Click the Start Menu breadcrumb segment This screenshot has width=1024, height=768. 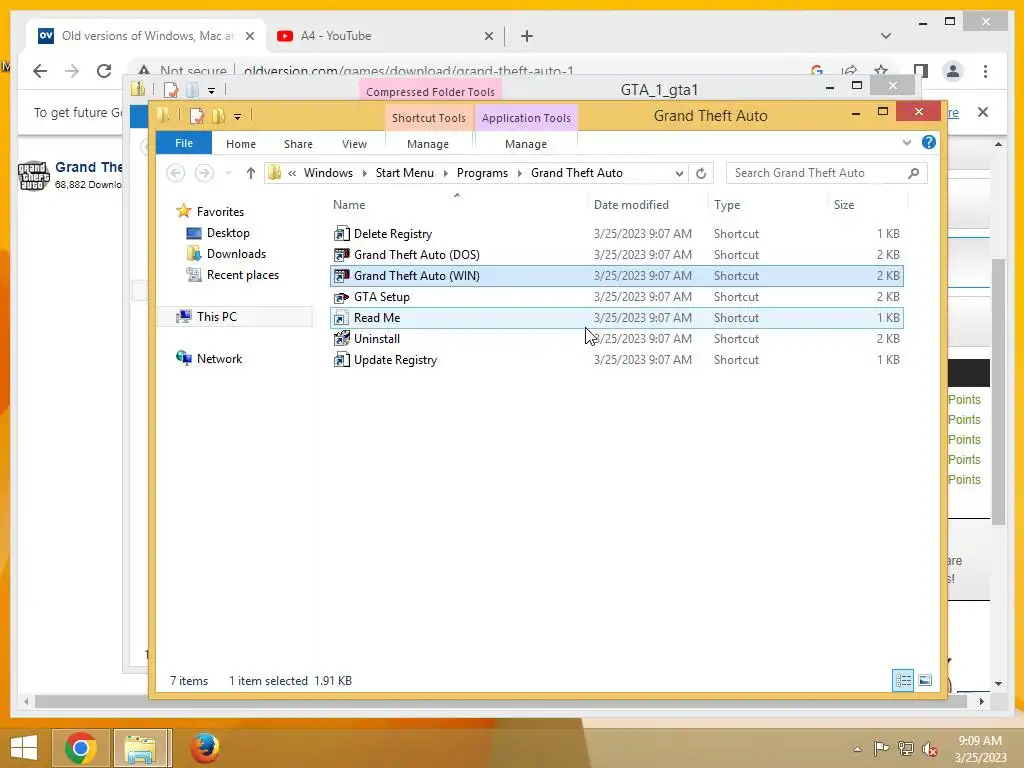click(404, 173)
